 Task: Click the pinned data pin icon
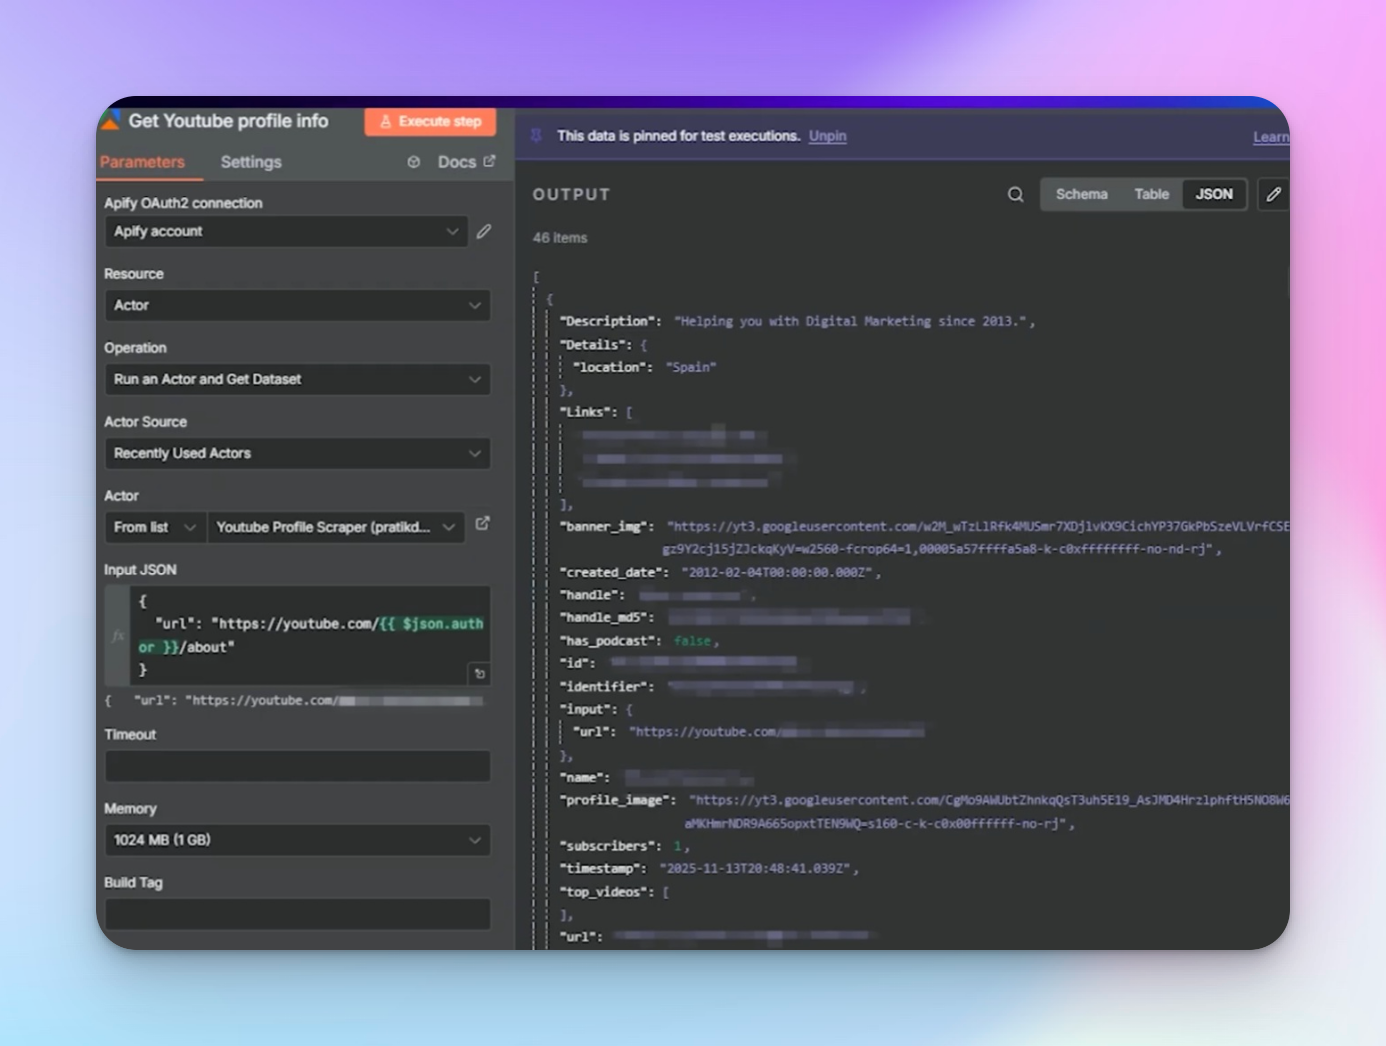point(536,135)
